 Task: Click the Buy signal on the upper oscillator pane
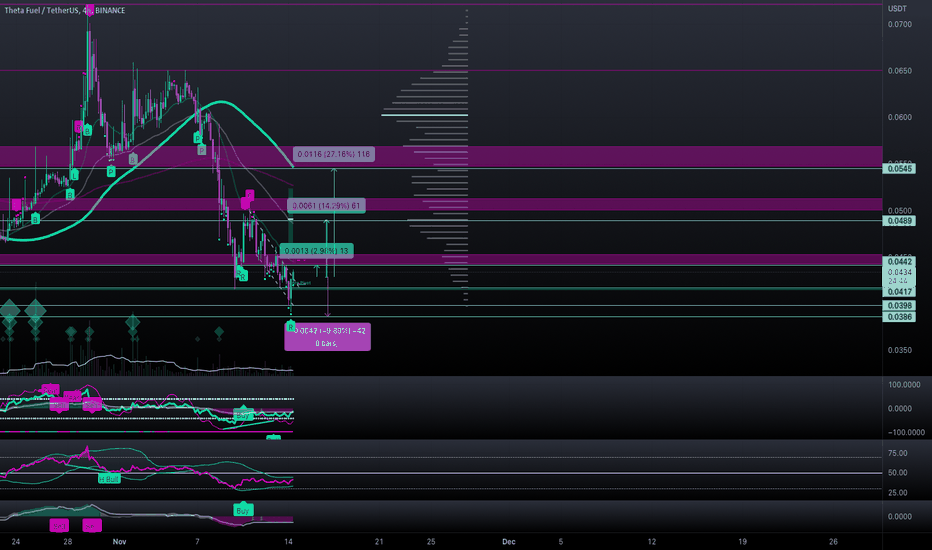tap(243, 414)
